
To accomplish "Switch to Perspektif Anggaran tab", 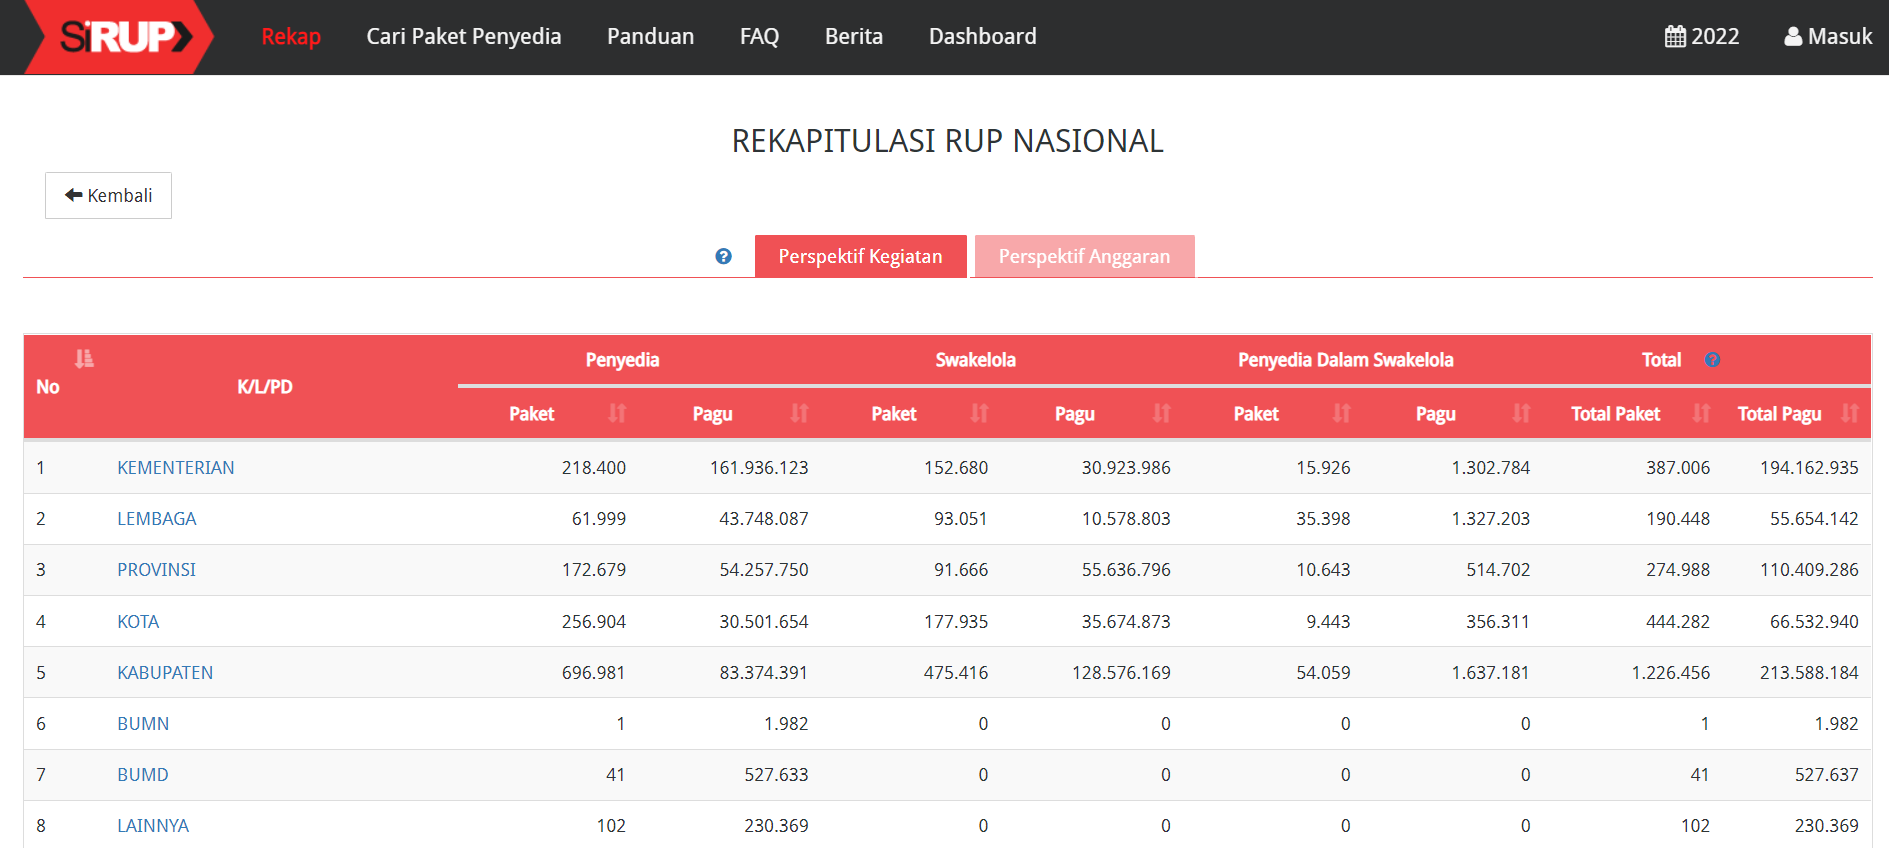I will pos(1084,257).
